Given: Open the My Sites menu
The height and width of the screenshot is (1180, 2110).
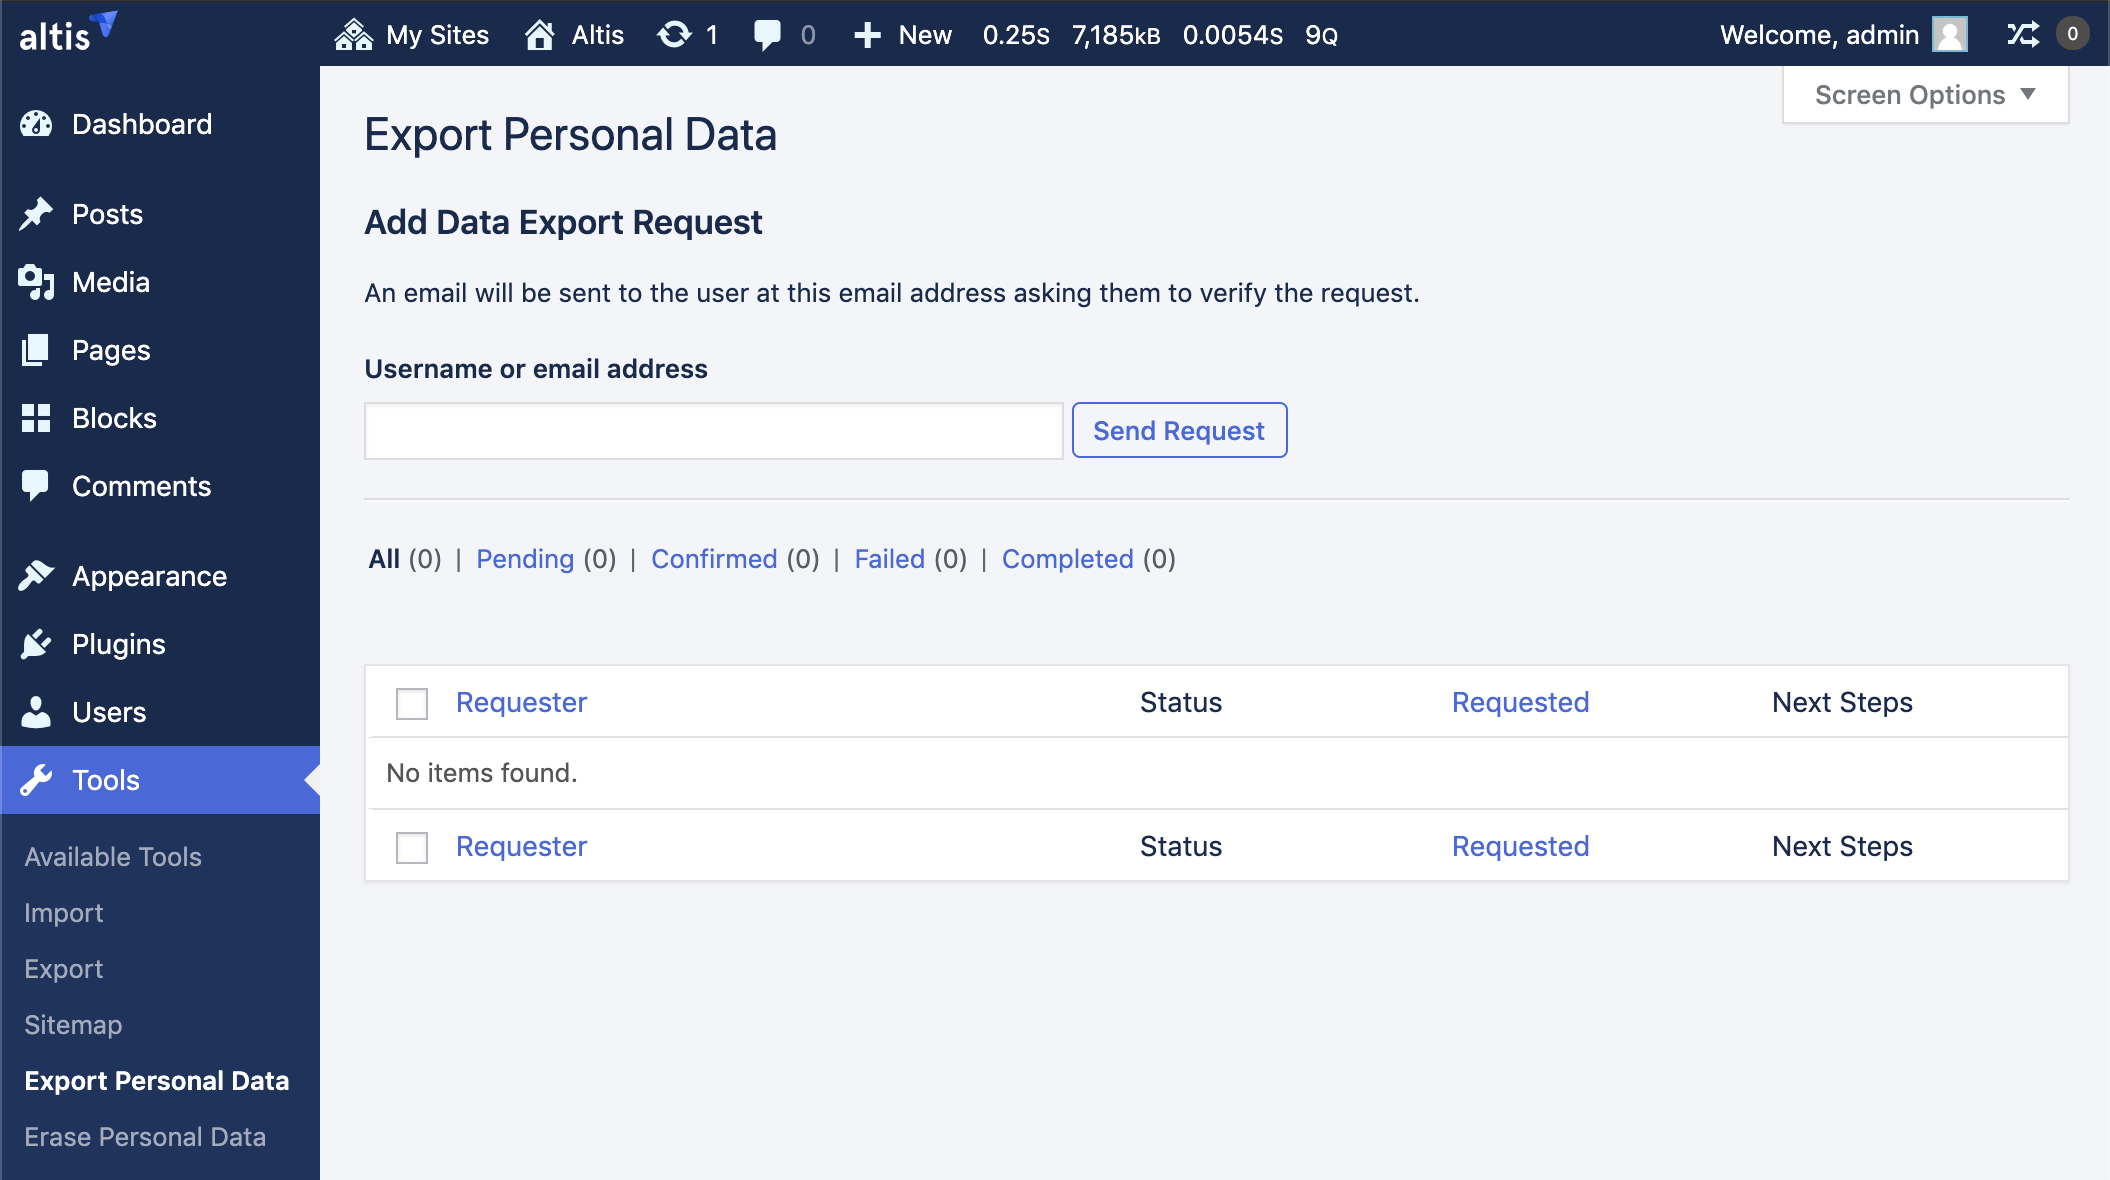Looking at the screenshot, I should tap(412, 35).
